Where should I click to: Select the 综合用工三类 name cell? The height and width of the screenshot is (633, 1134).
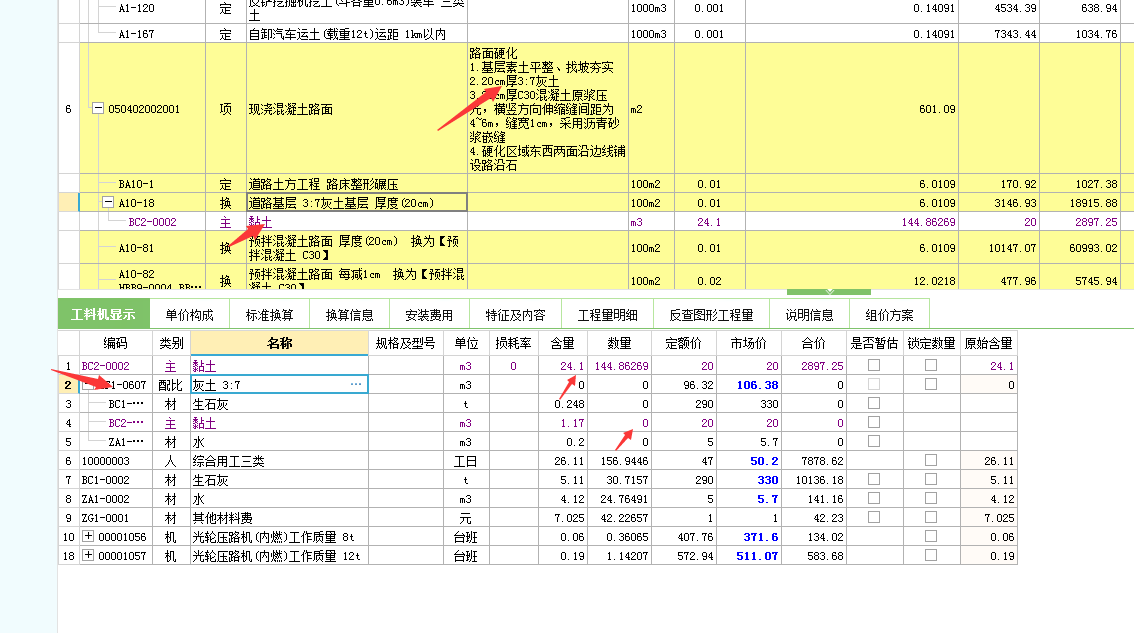pos(279,461)
